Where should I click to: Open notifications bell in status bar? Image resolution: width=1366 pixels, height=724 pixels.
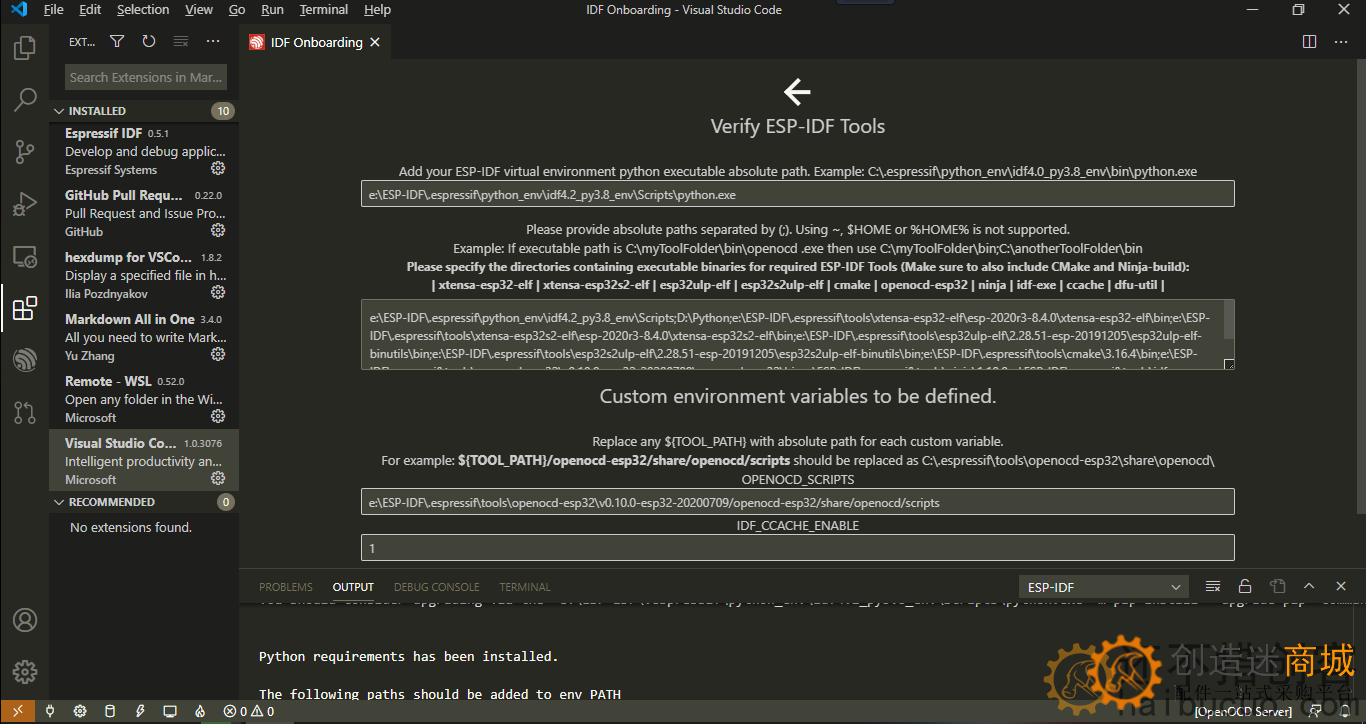[x=1346, y=712]
